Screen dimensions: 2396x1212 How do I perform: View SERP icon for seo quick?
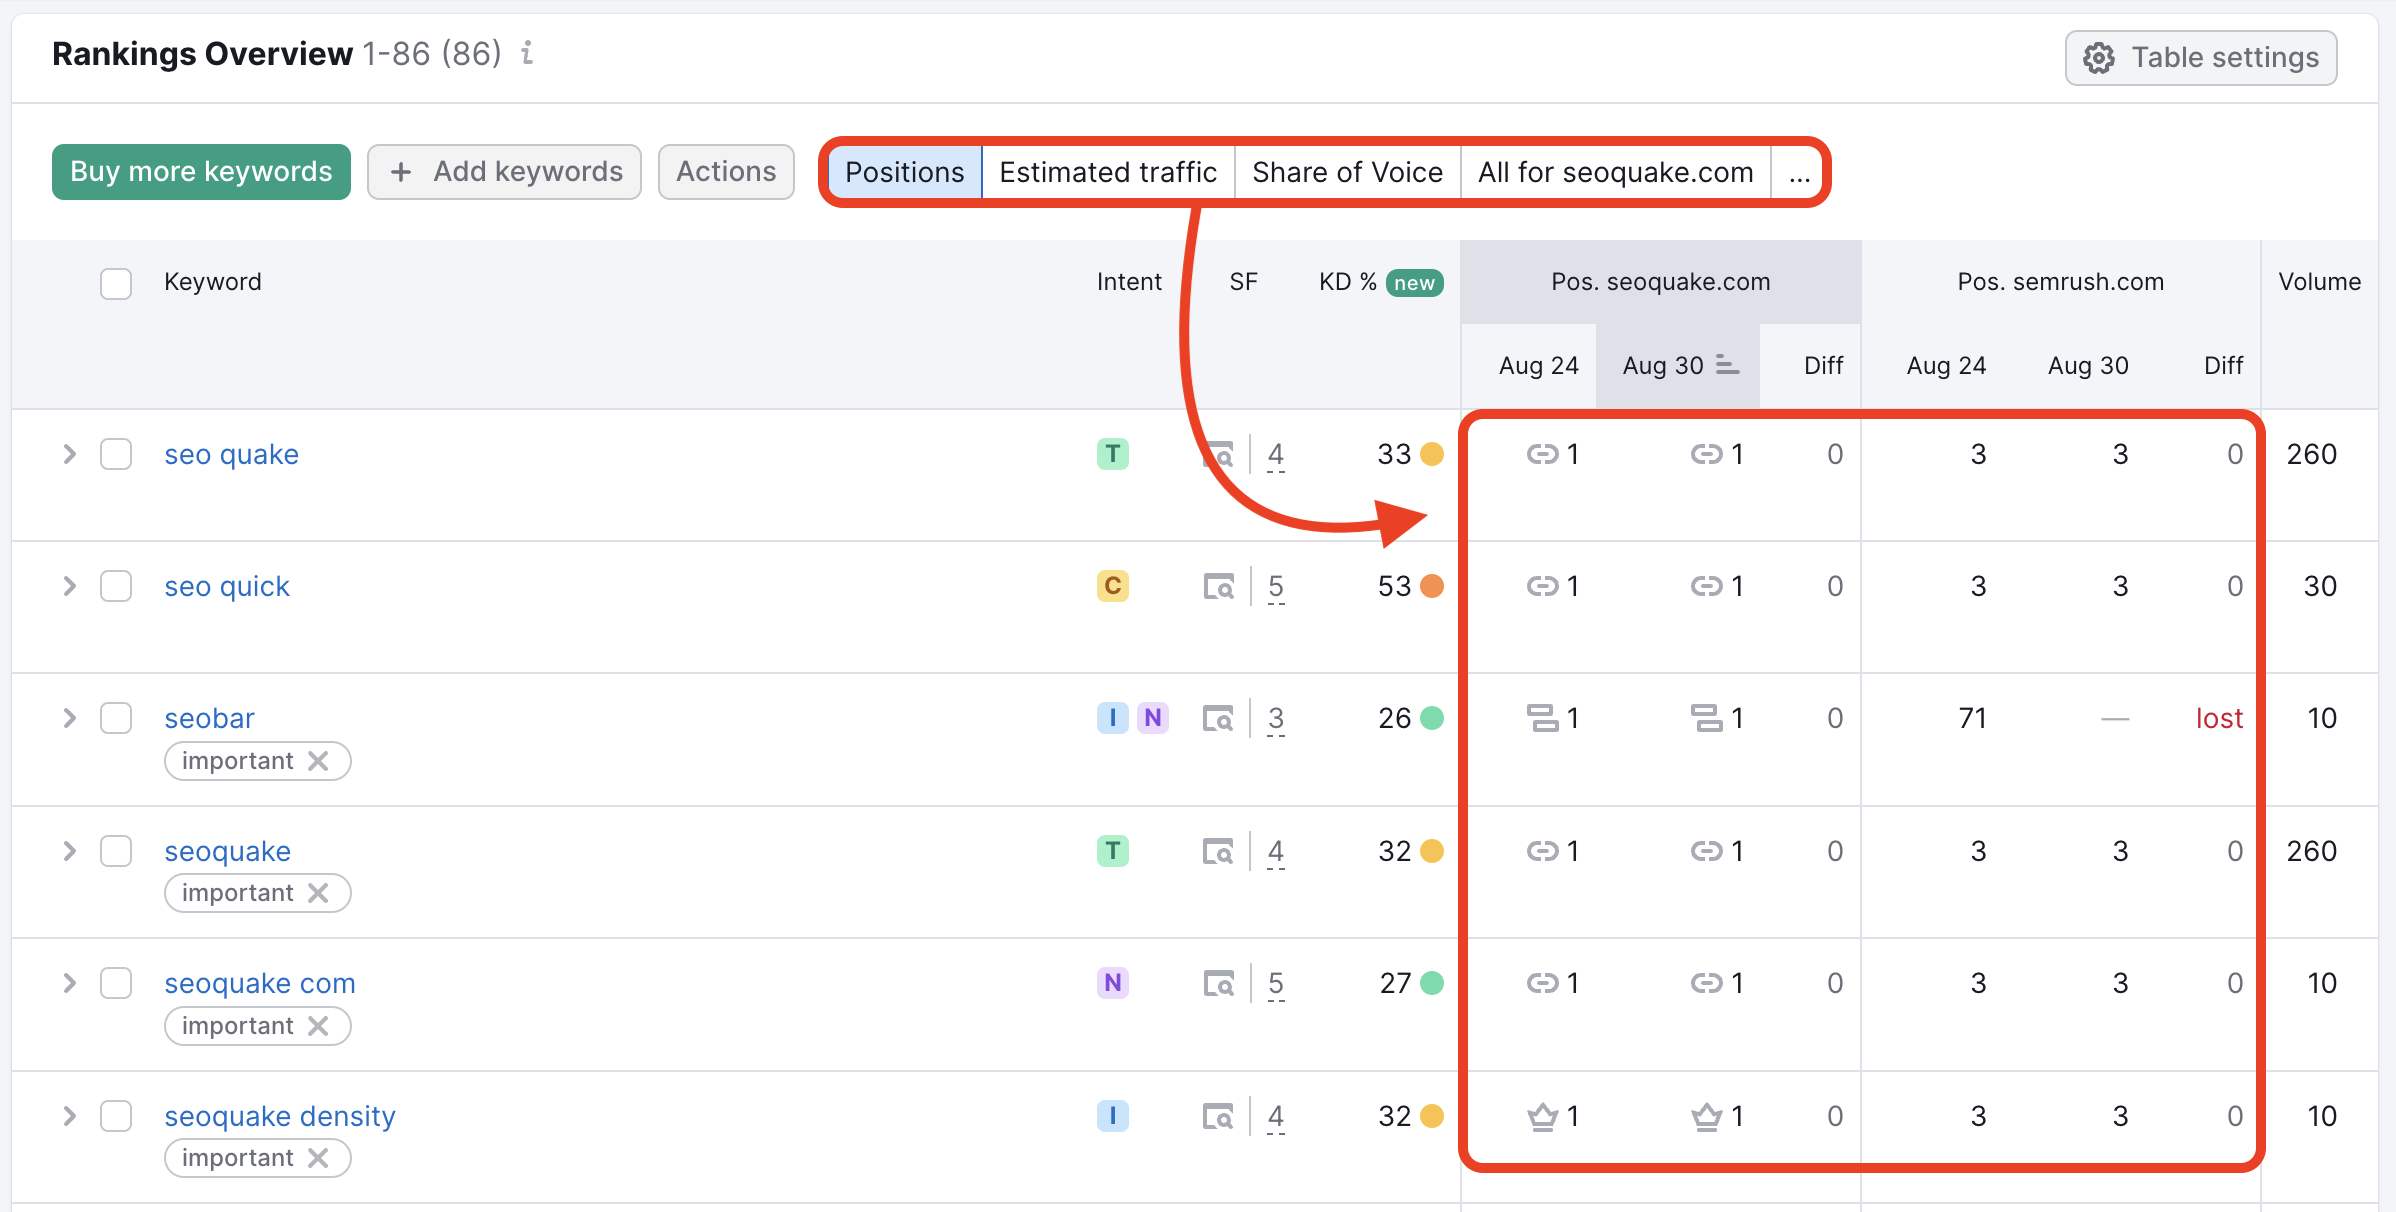point(1219,586)
